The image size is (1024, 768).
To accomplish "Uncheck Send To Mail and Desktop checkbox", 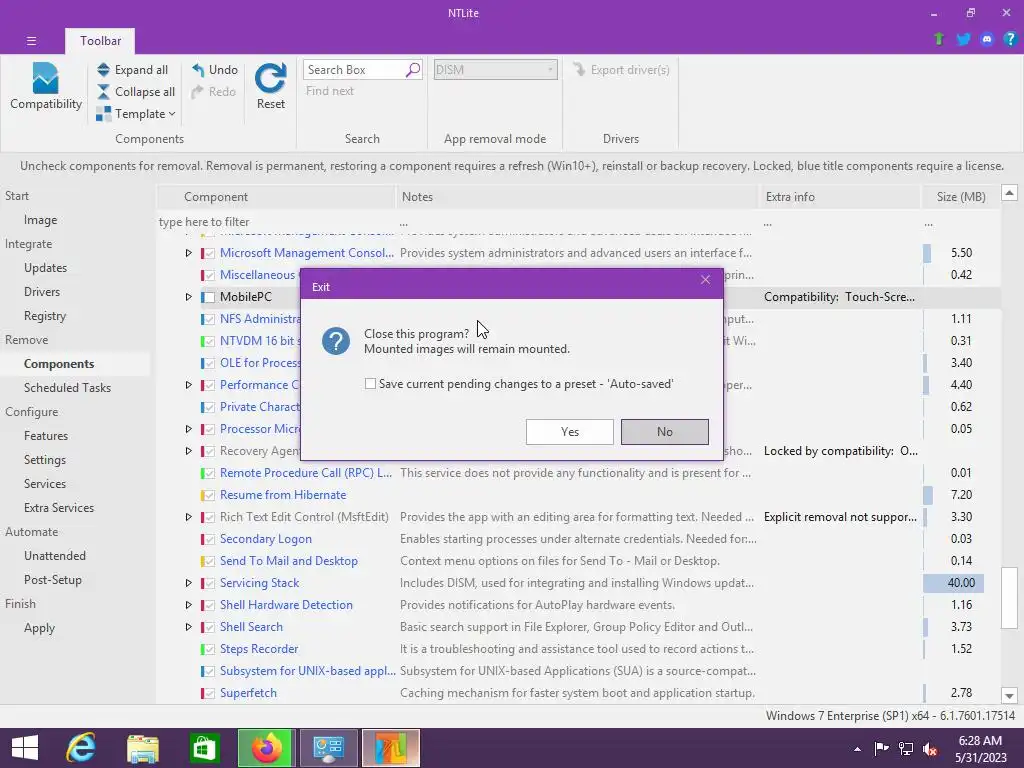I will click(209, 561).
